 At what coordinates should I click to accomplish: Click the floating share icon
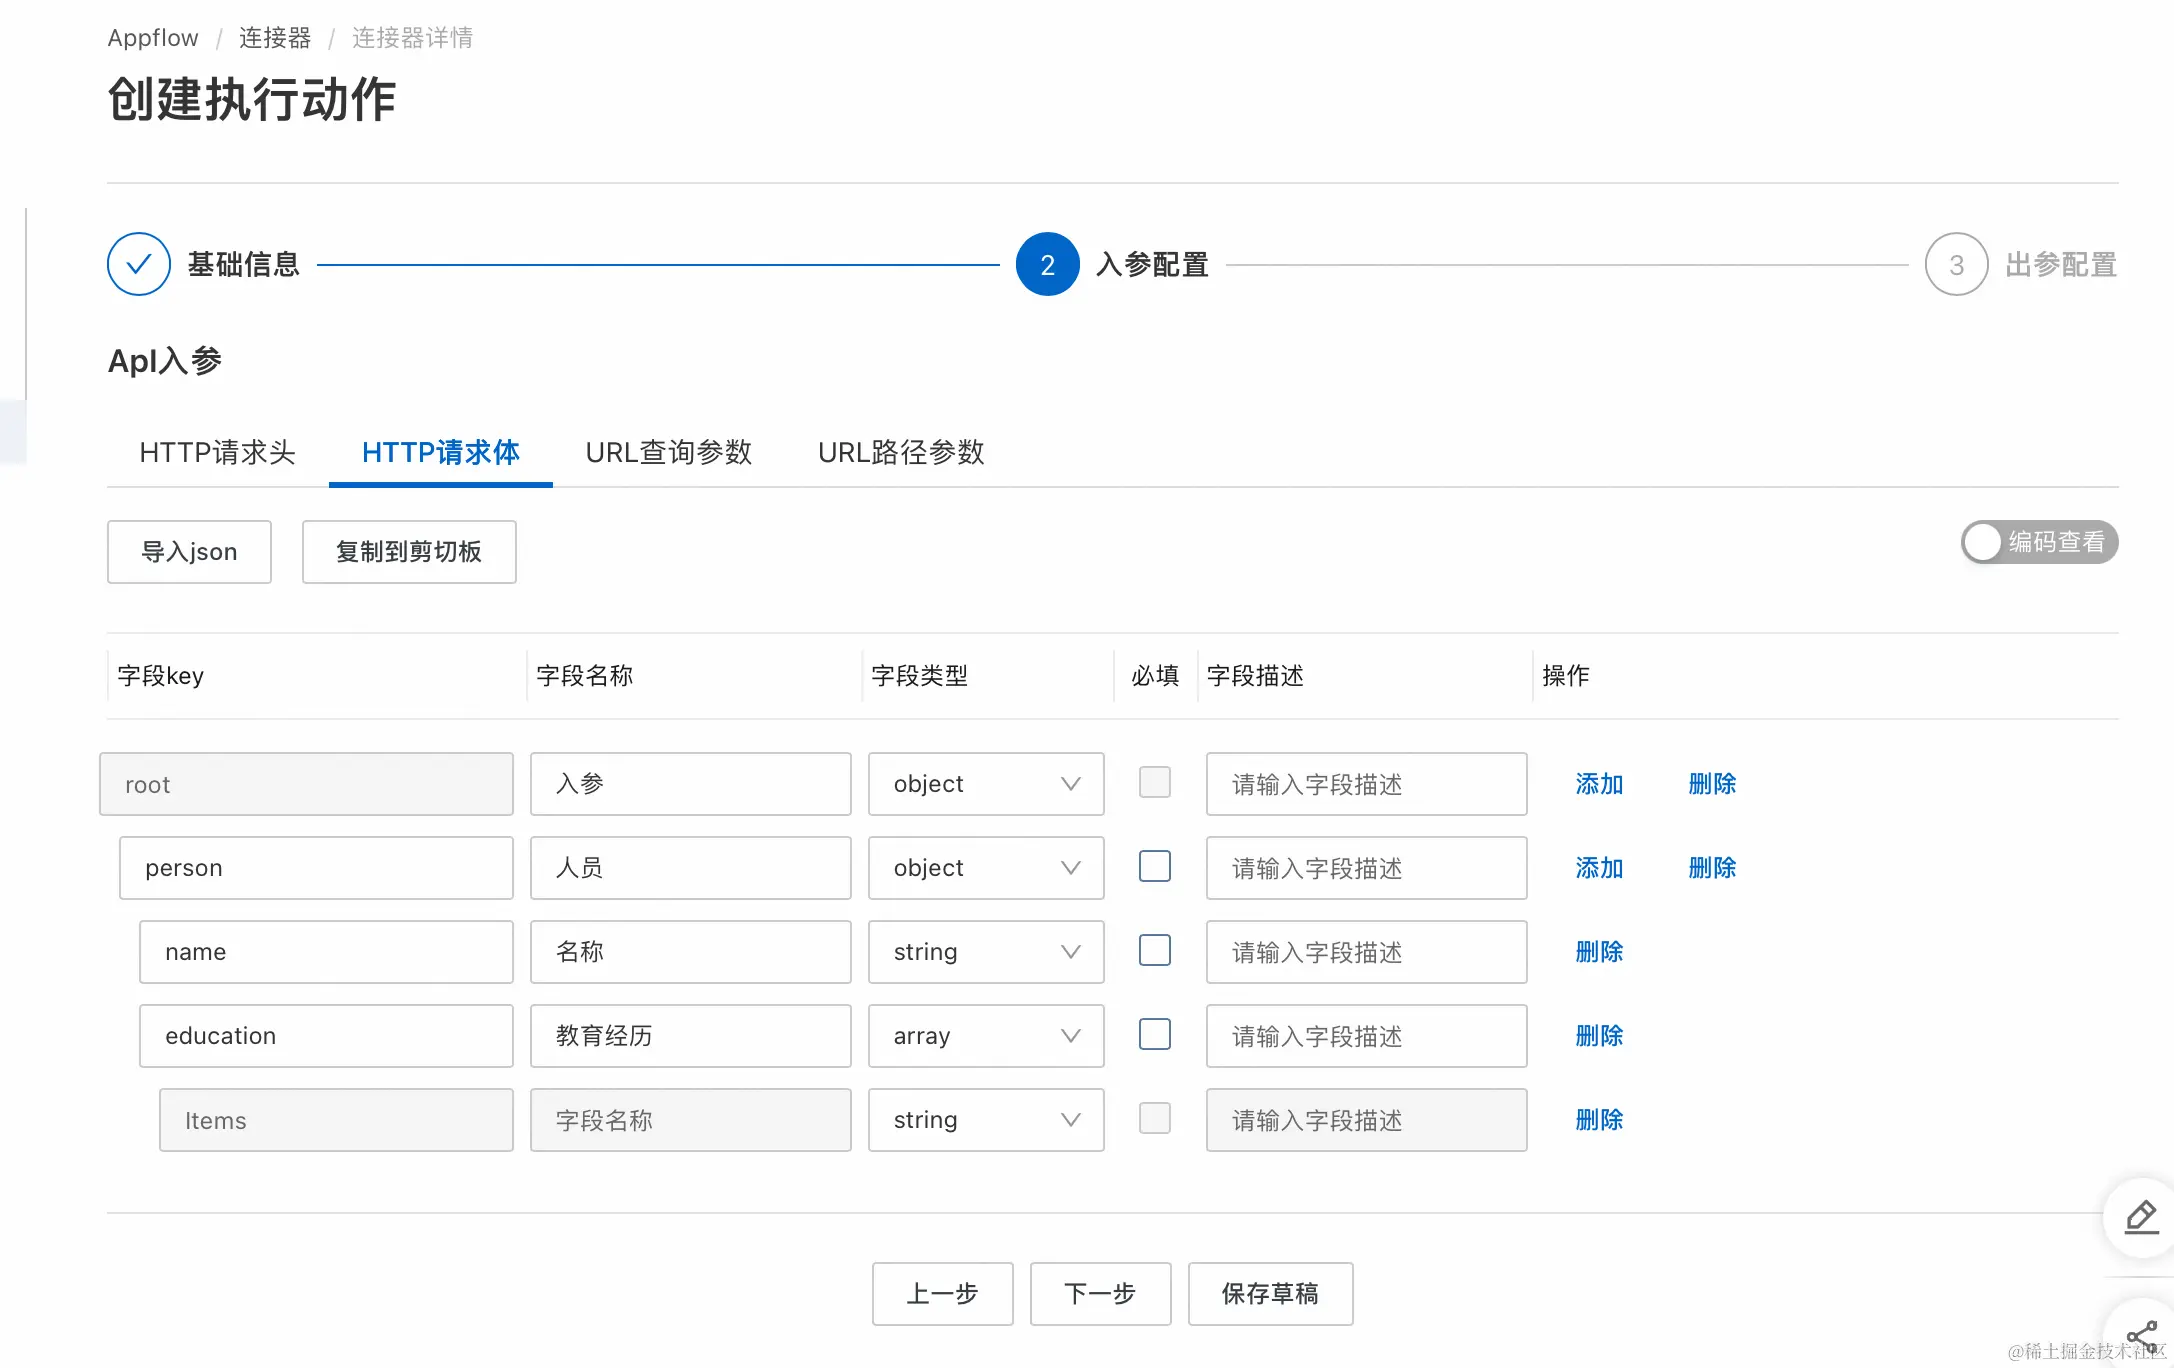tap(2141, 1335)
